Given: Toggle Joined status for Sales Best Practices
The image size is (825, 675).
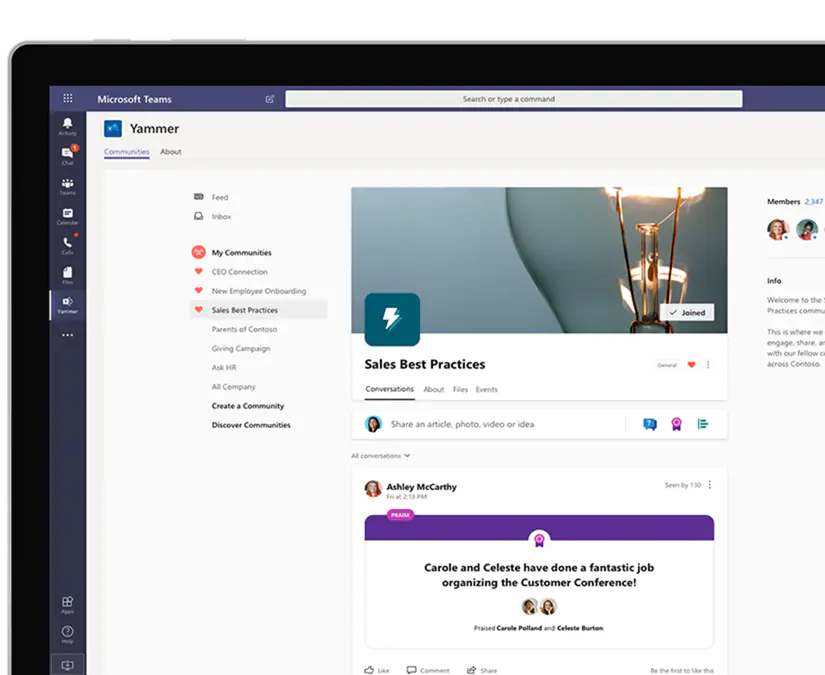Looking at the screenshot, I should [688, 312].
